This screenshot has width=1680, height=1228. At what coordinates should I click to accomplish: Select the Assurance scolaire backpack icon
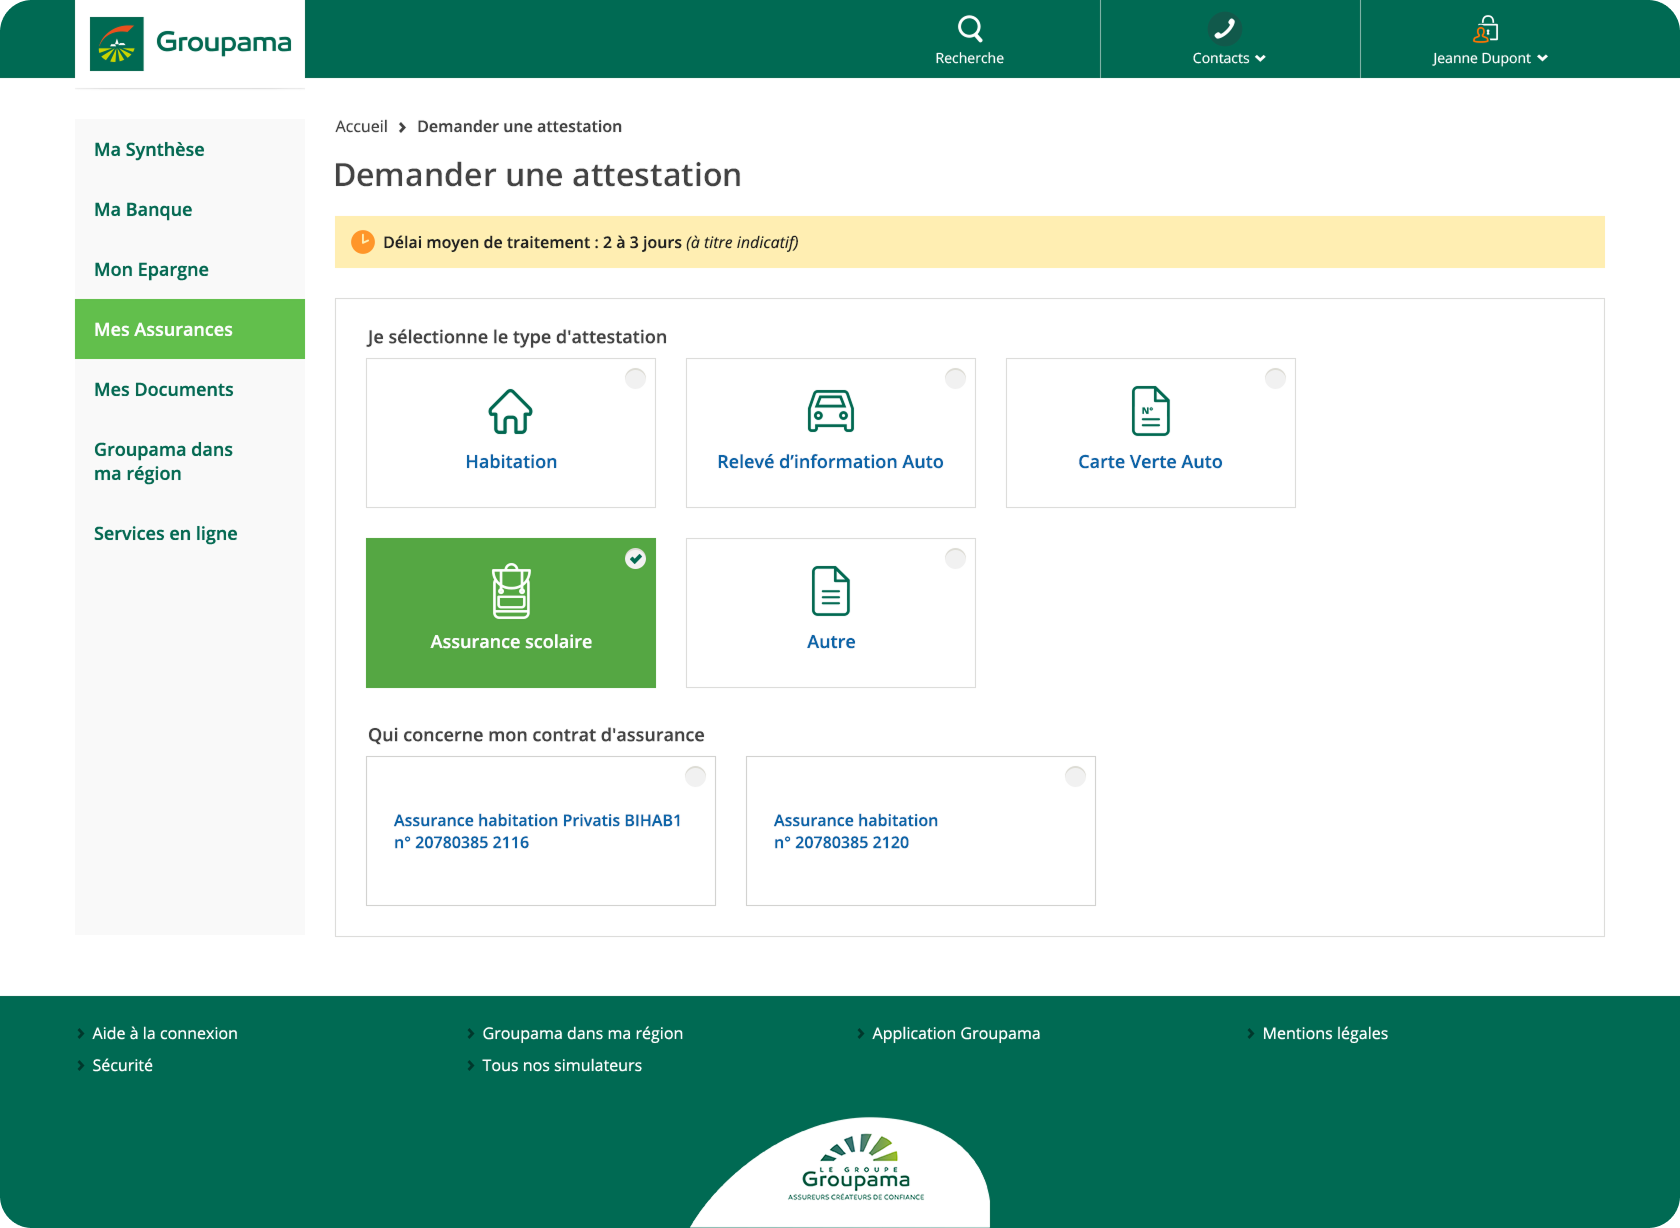tap(510, 591)
